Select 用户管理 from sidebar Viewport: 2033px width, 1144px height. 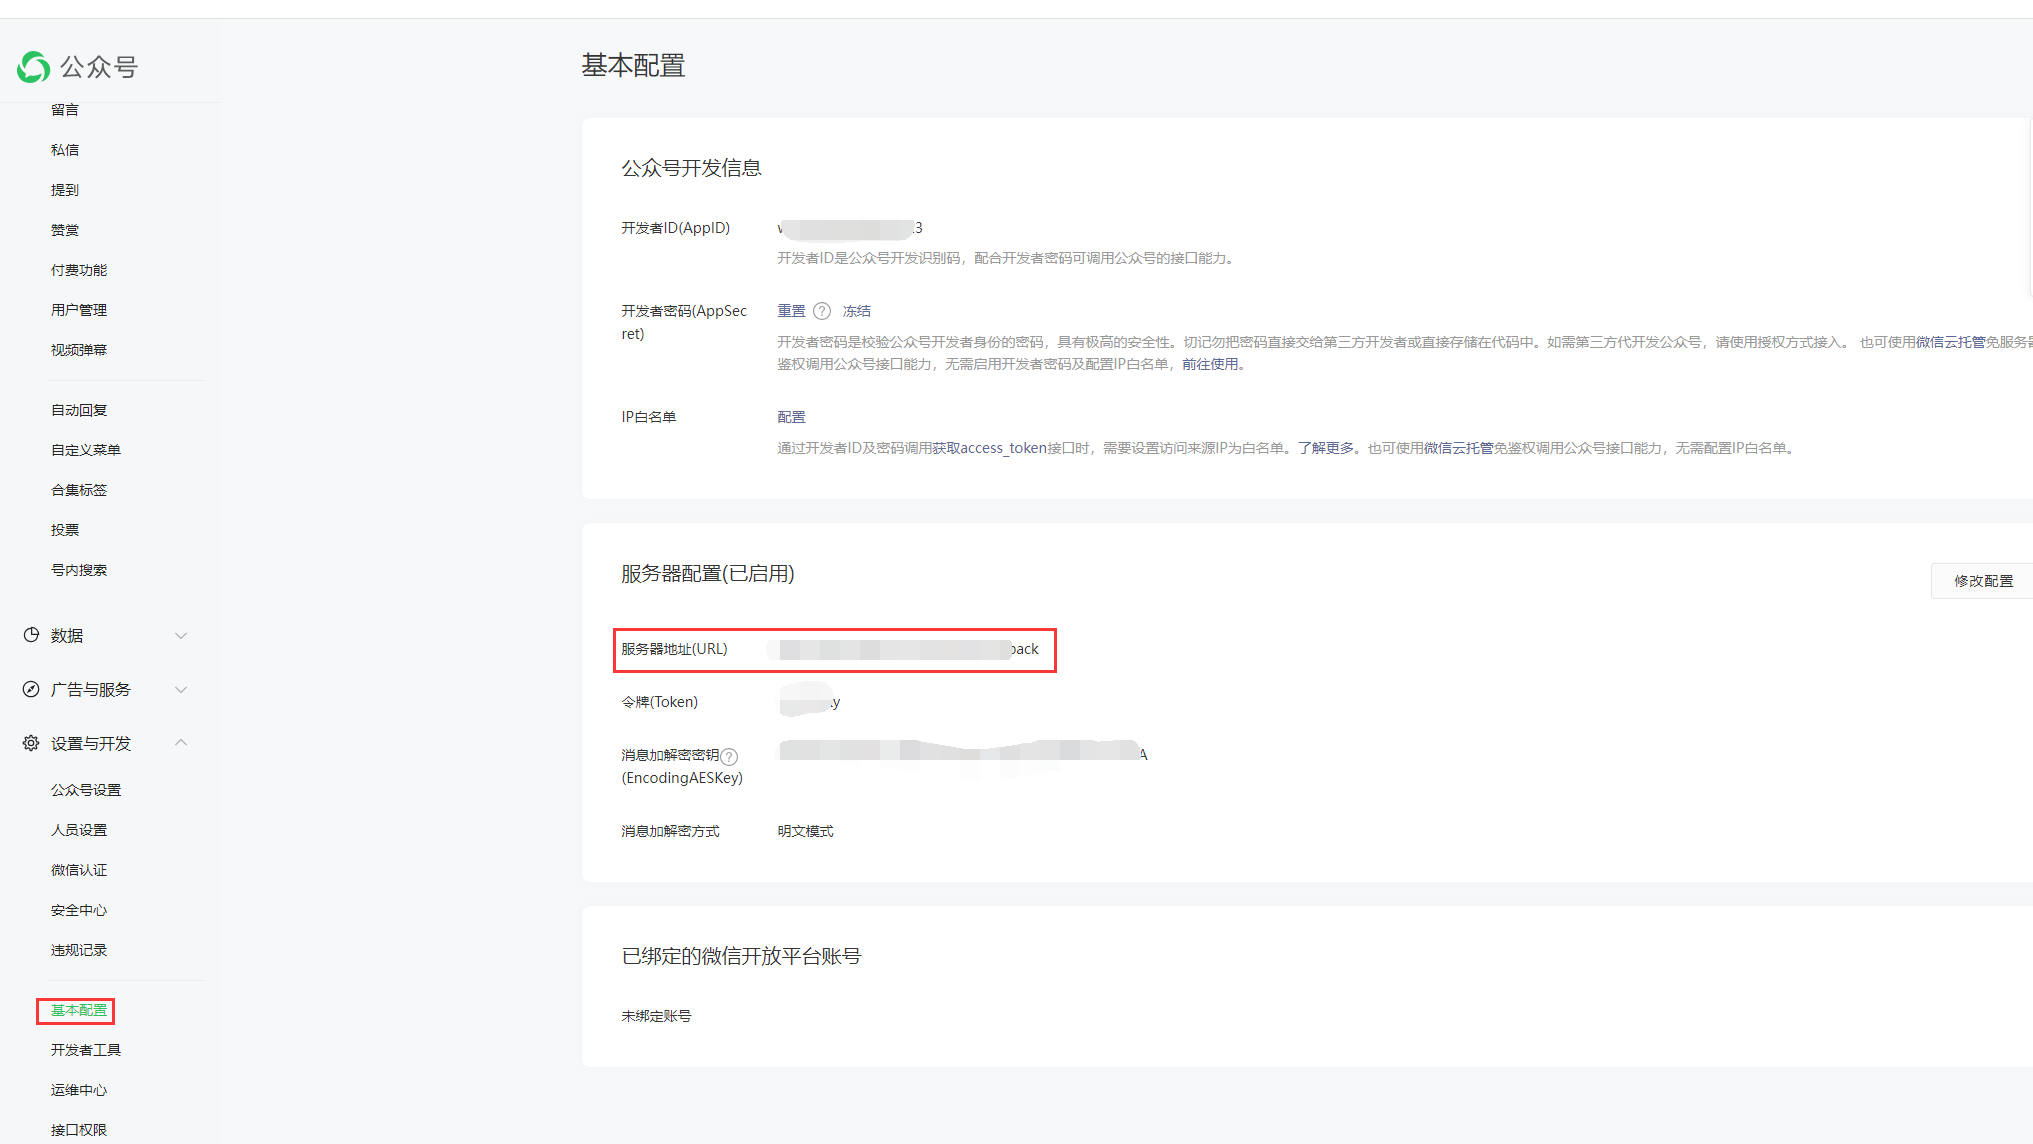79,310
